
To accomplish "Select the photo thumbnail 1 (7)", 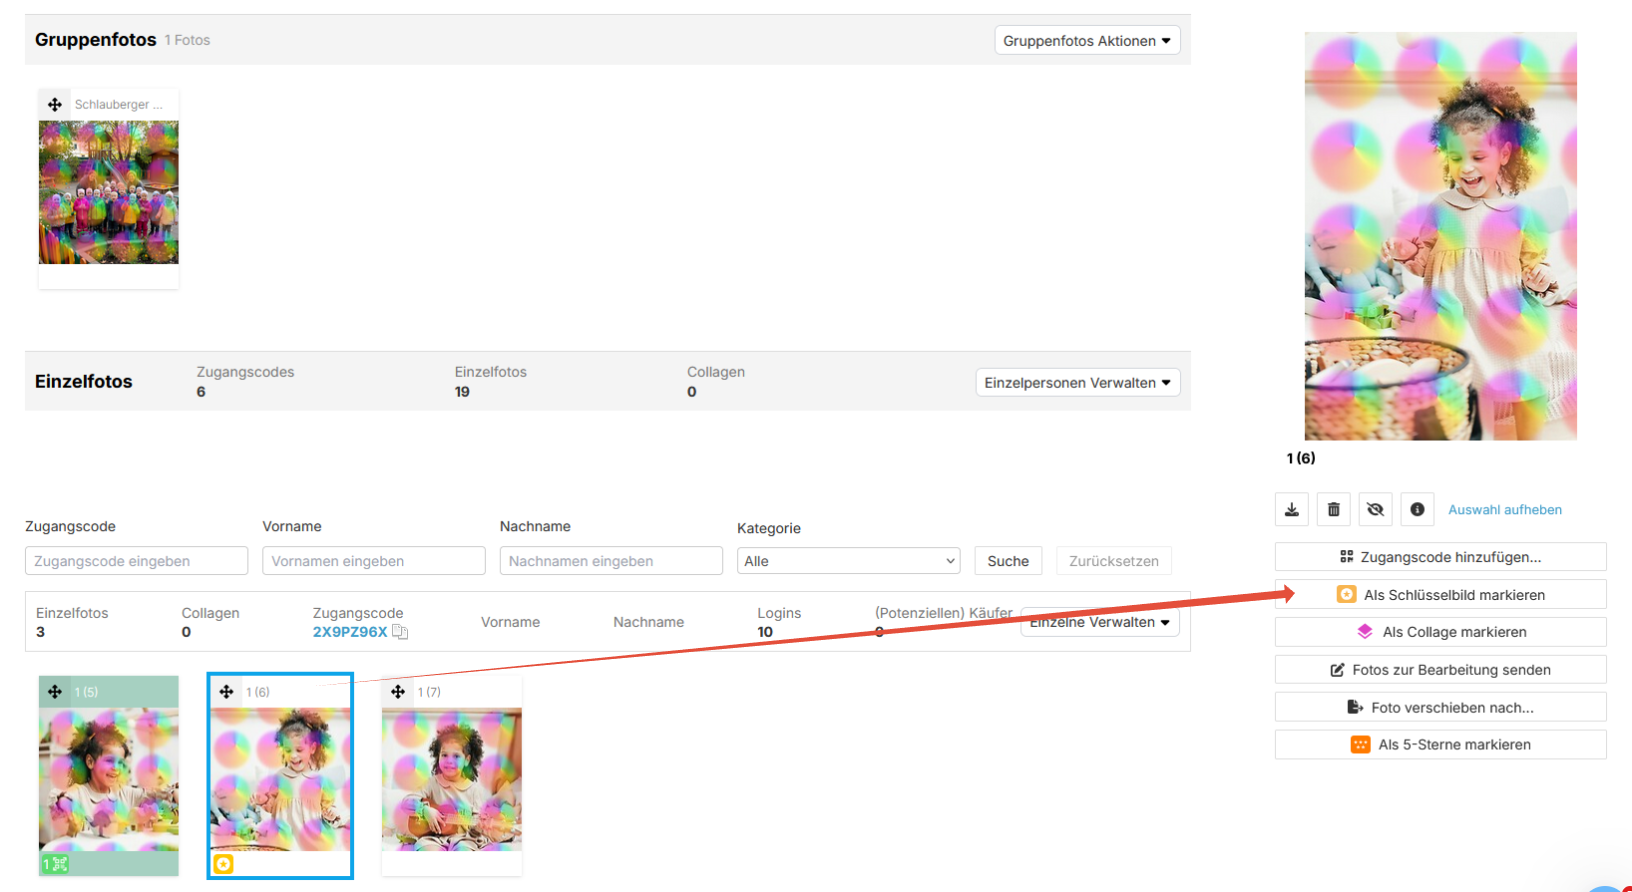I will coord(452,780).
